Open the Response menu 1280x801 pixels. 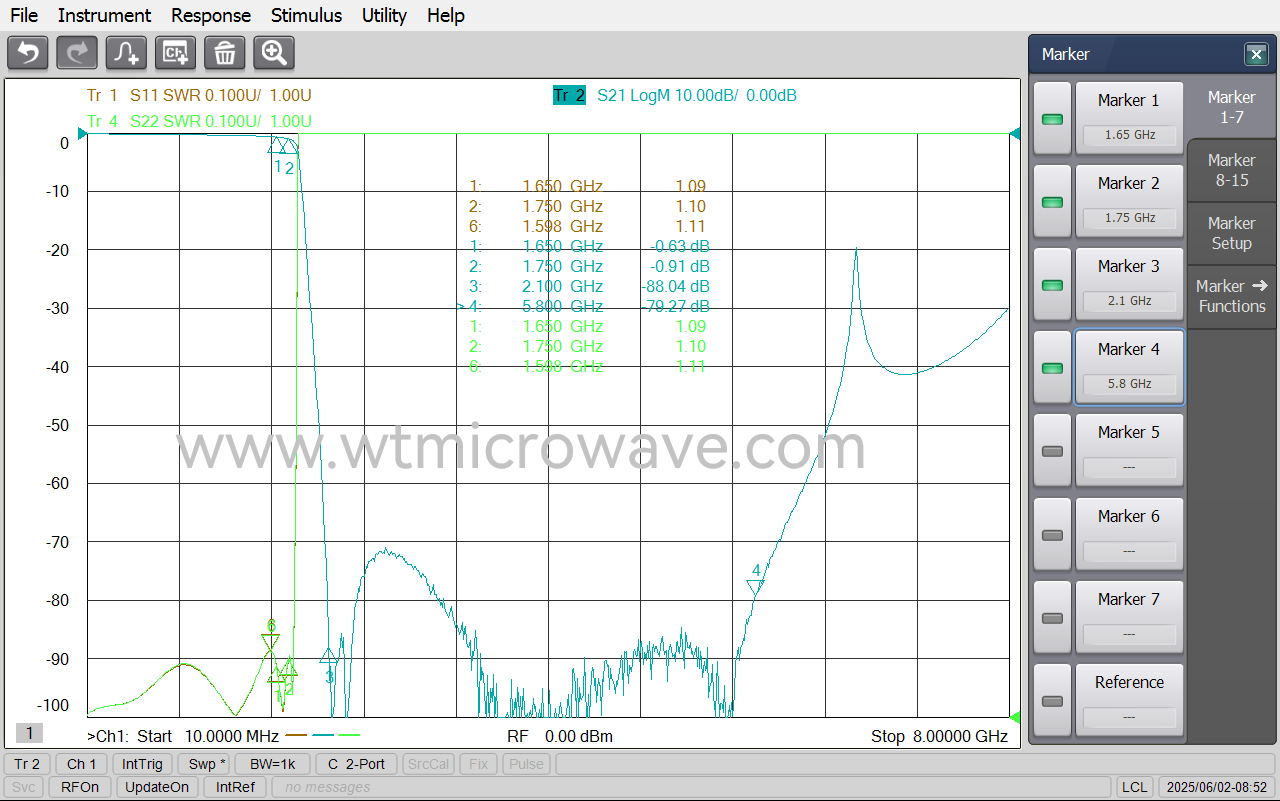(211, 15)
